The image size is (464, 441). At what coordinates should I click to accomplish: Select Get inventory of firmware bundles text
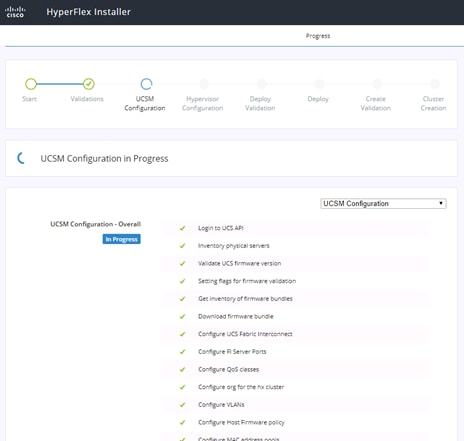coord(245,299)
